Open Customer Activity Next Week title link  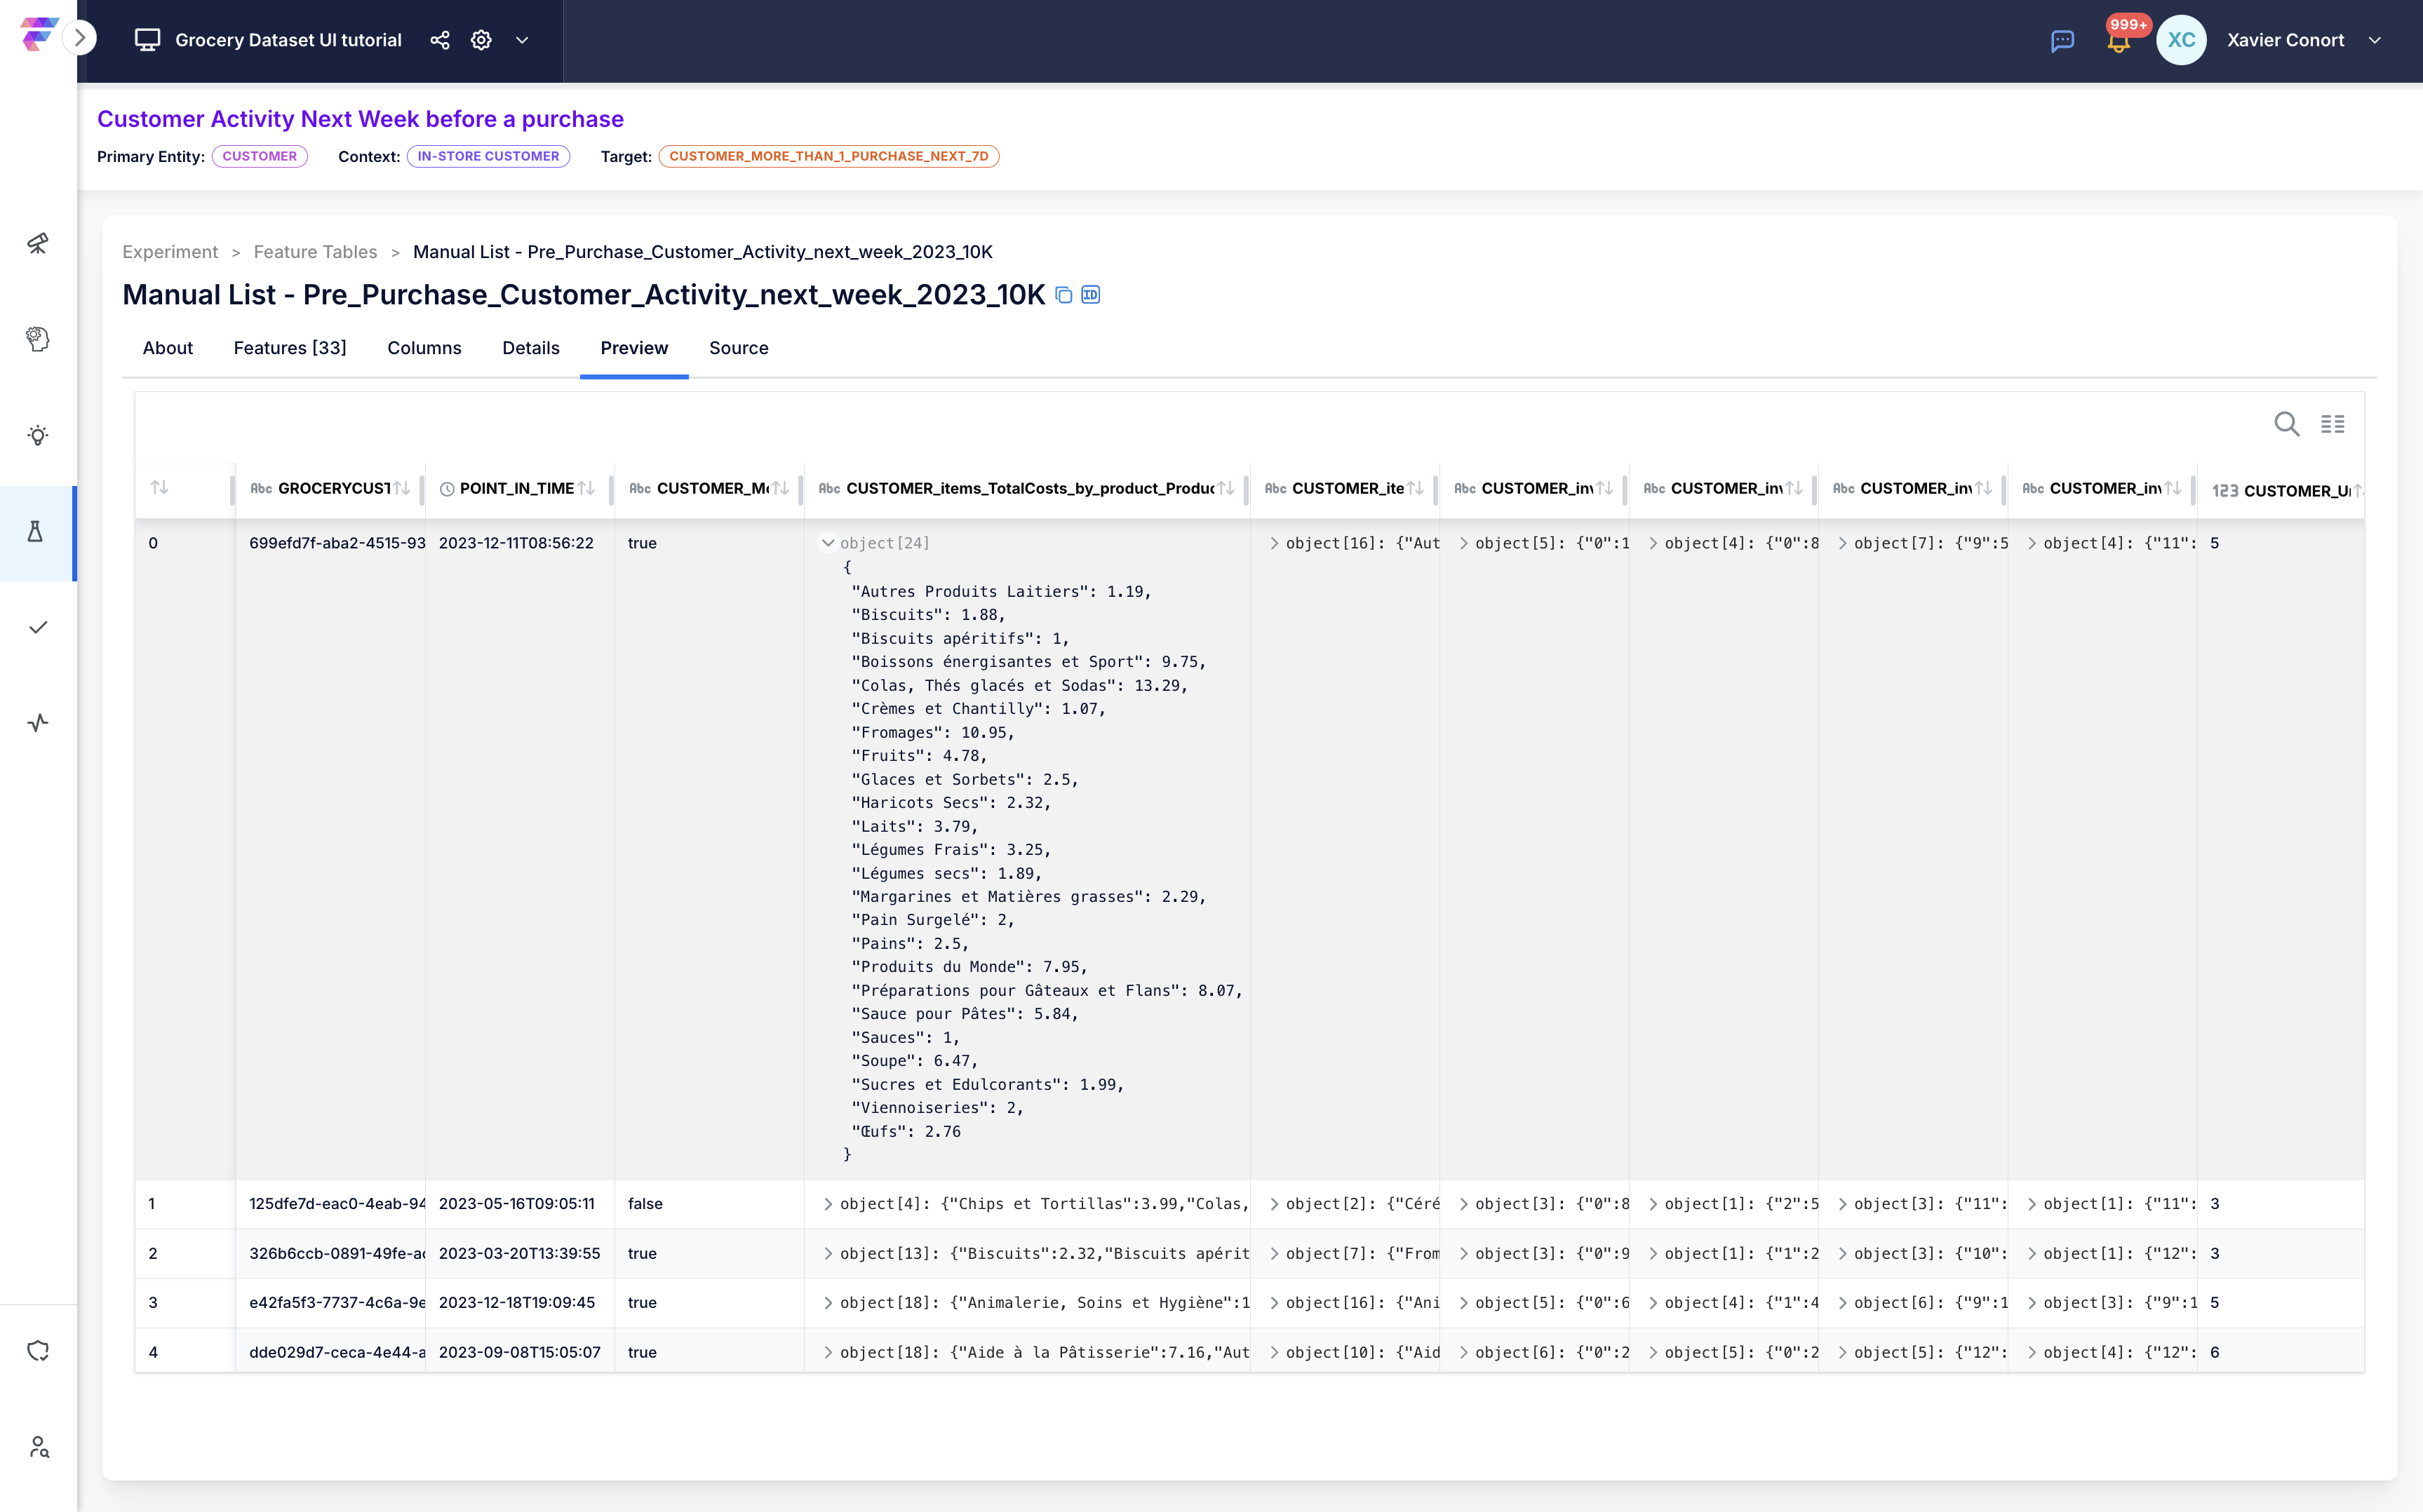click(x=360, y=119)
